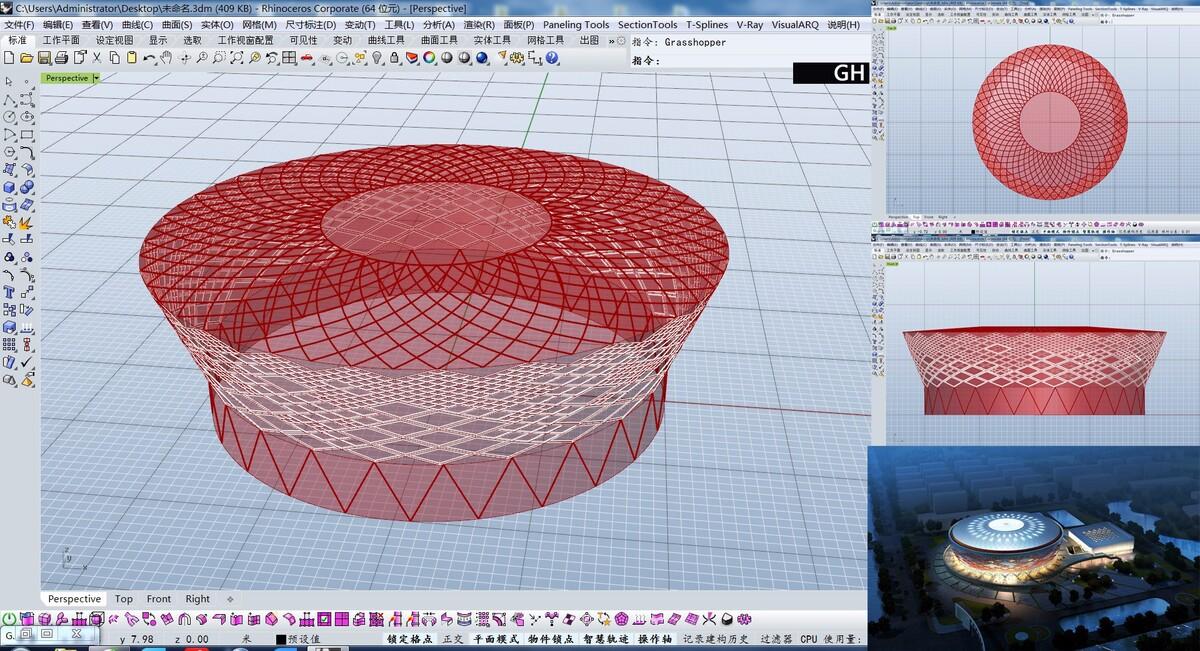The height and width of the screenshot is (651, 1200).
Task: Open the V-Ray menu
Action: pyautogui.click(x=750, y=25)
